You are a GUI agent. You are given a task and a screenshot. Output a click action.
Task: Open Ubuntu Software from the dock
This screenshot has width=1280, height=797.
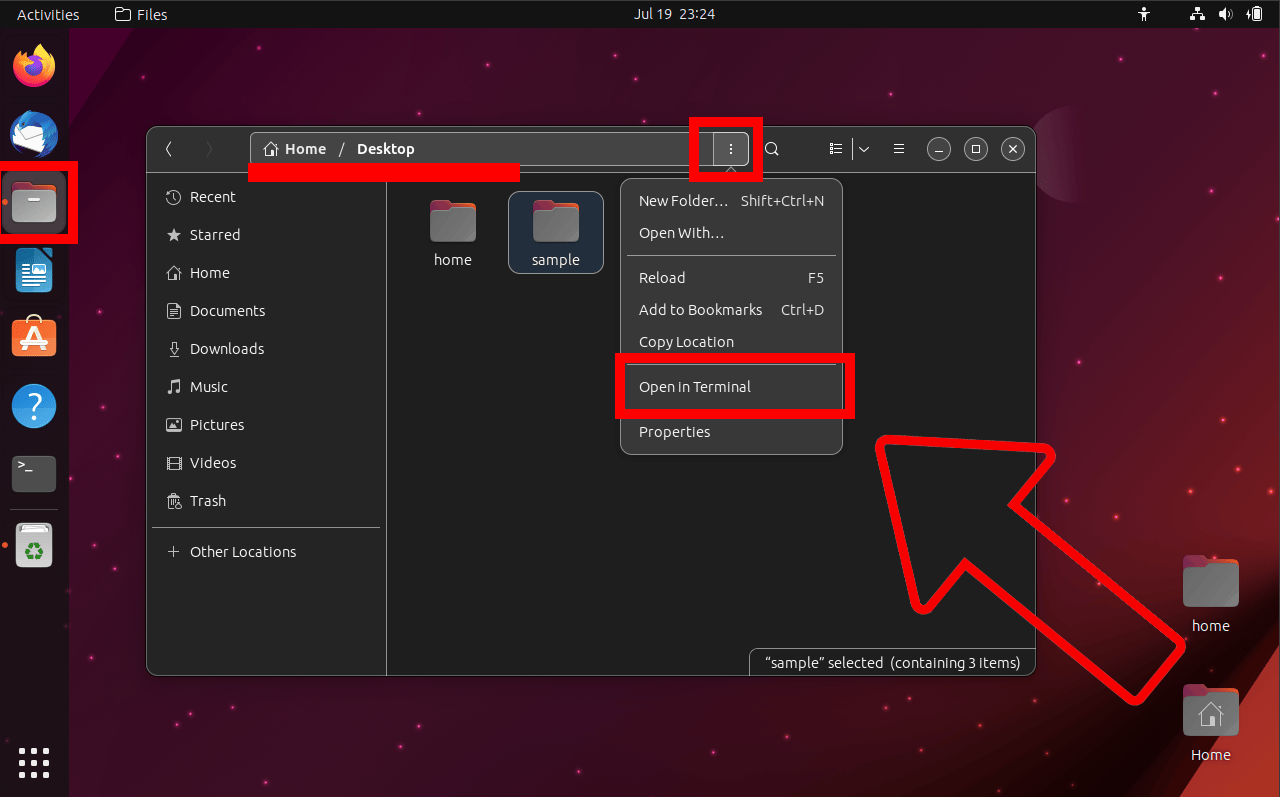(33, 337)
